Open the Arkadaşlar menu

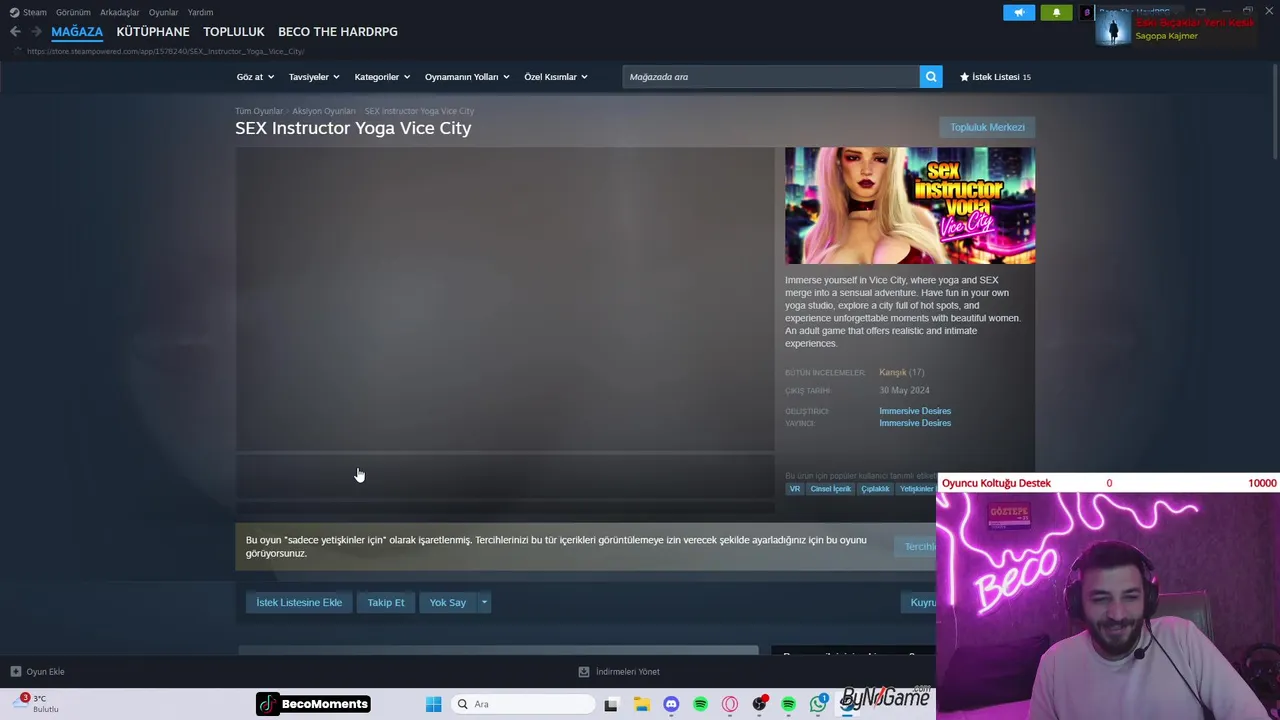tap(120, 12)
